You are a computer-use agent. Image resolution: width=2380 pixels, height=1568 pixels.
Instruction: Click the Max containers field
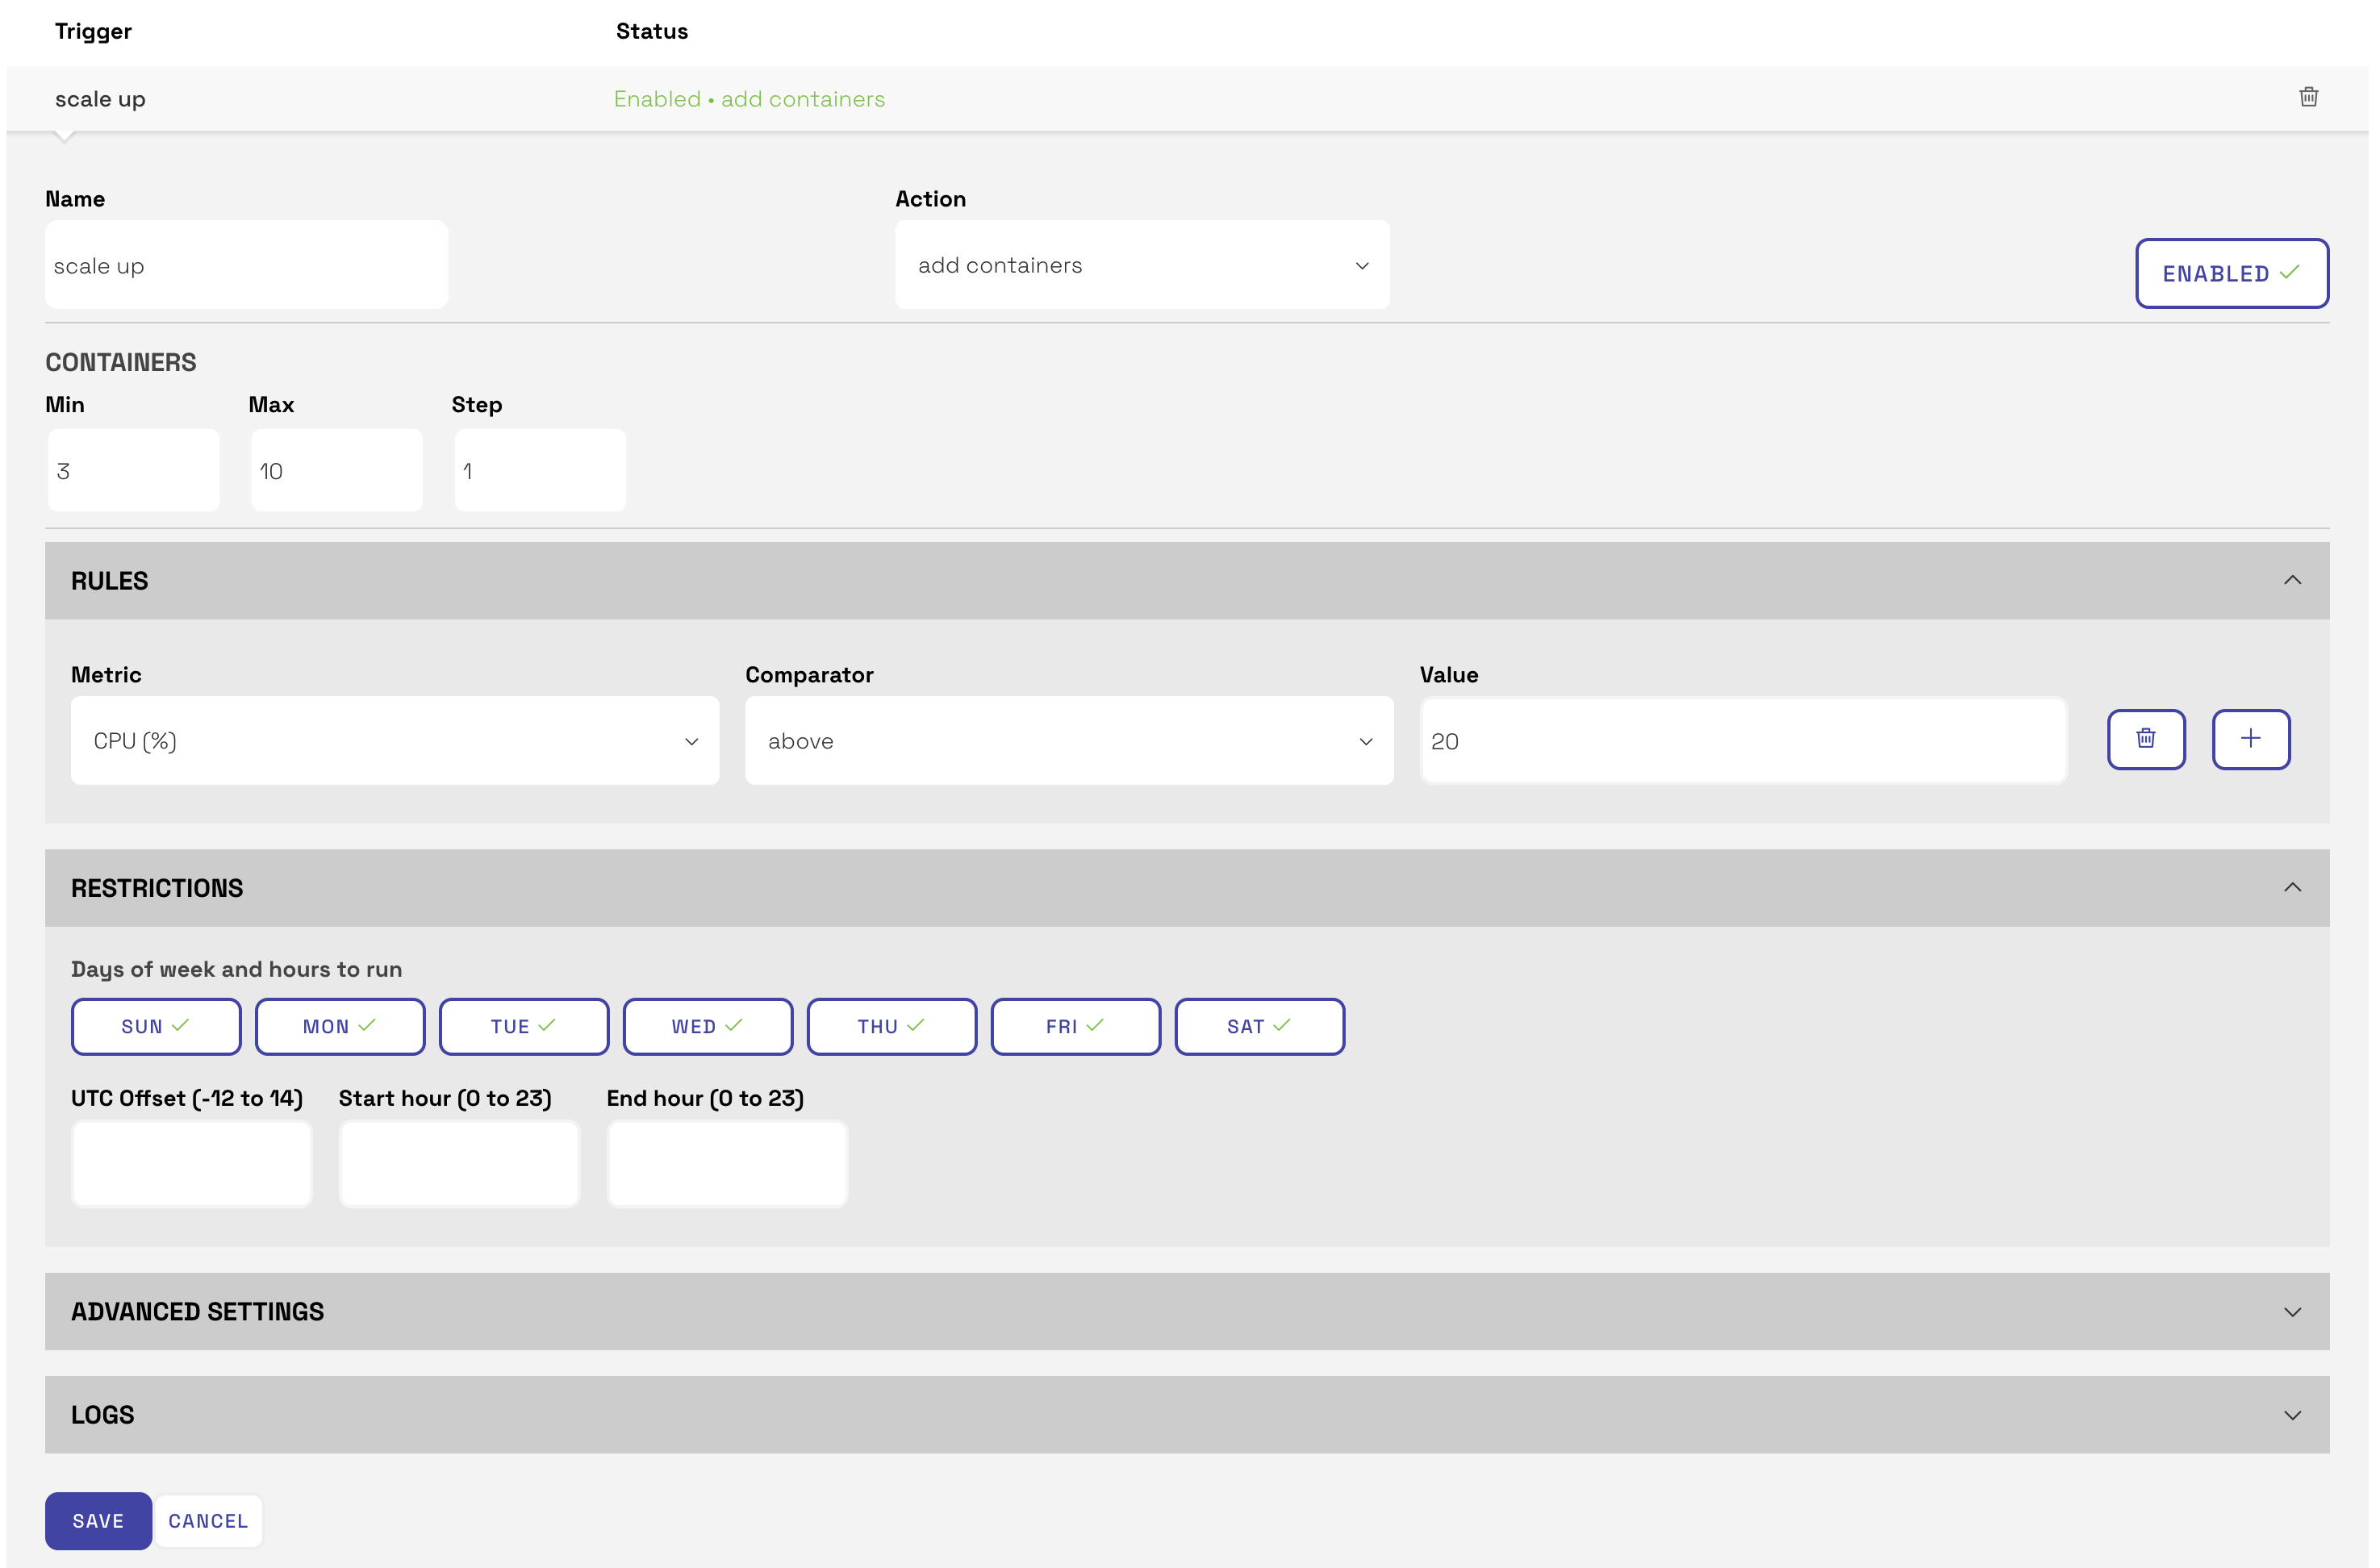(x=336, y=471)
